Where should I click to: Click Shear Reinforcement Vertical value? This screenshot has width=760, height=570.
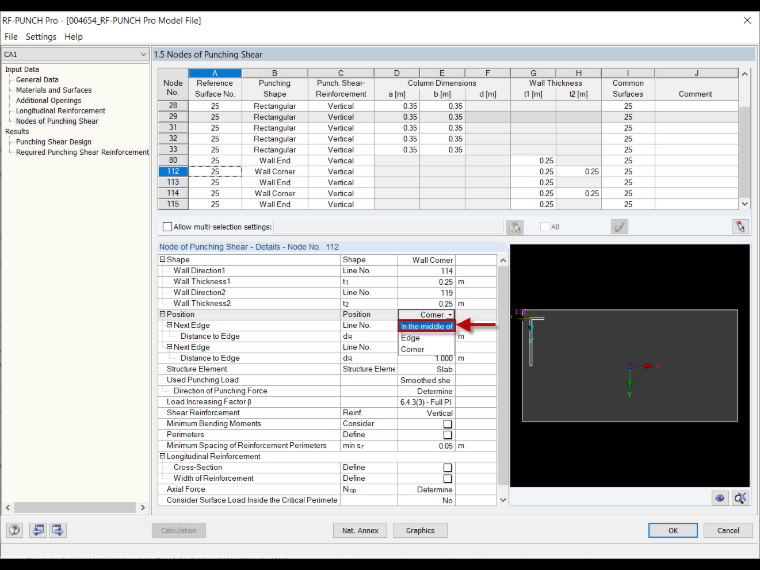tap(426, 413)
